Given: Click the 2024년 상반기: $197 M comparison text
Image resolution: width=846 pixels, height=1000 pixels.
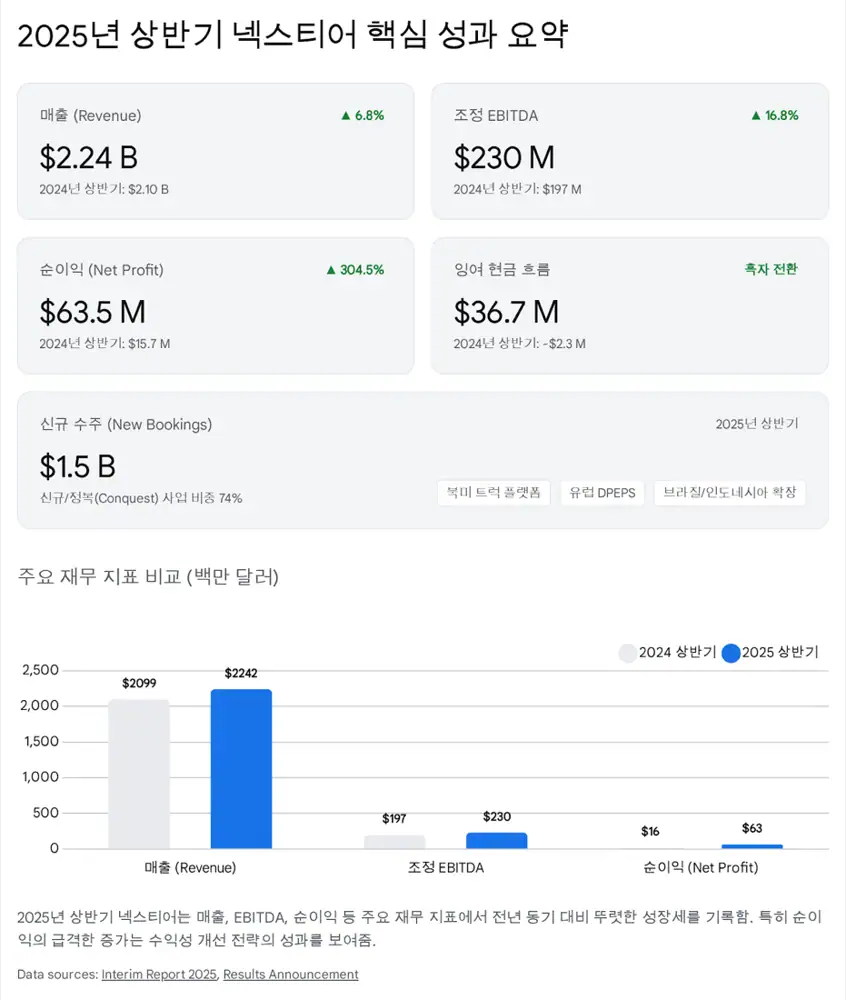Looking at the screenshot, I should [x=517, y=189].
